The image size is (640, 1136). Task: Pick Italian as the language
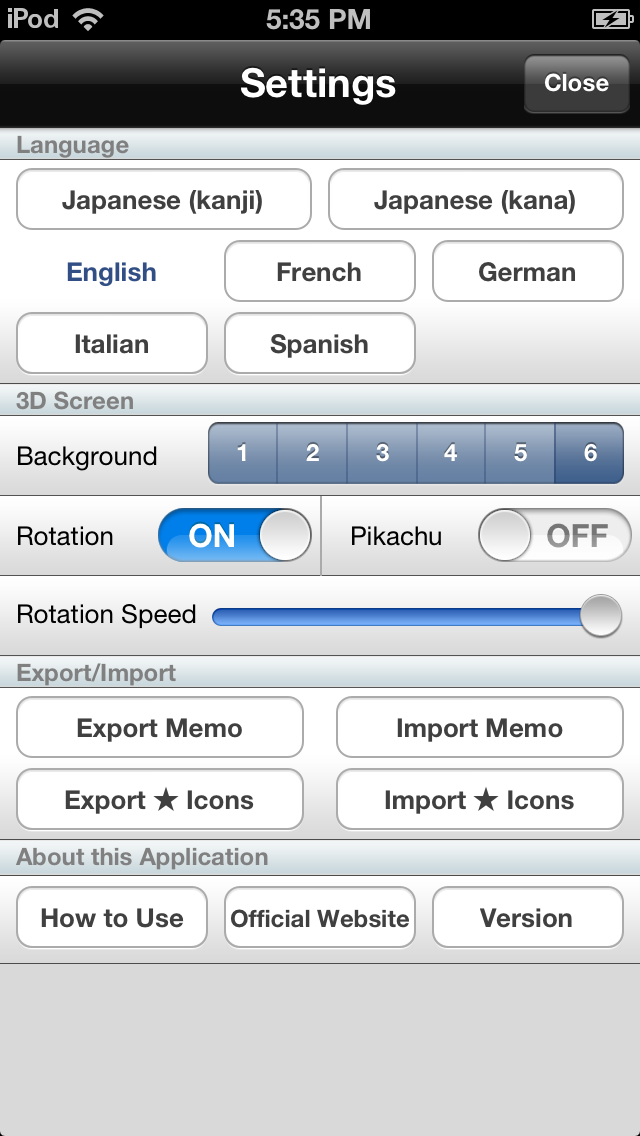tap(111, 344)
